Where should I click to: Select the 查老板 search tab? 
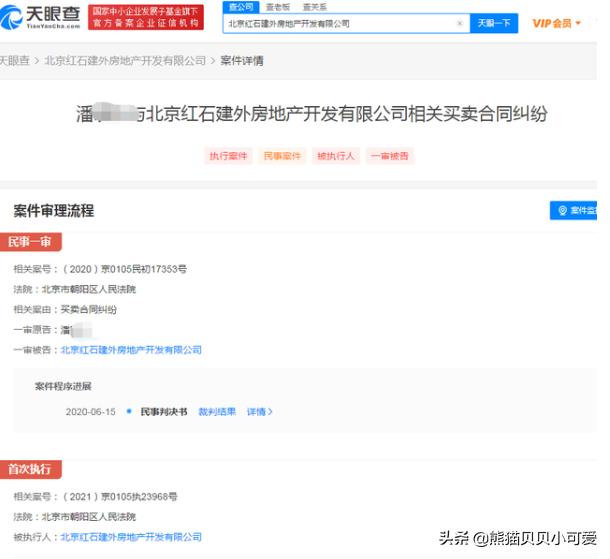[x=277, y=7]
